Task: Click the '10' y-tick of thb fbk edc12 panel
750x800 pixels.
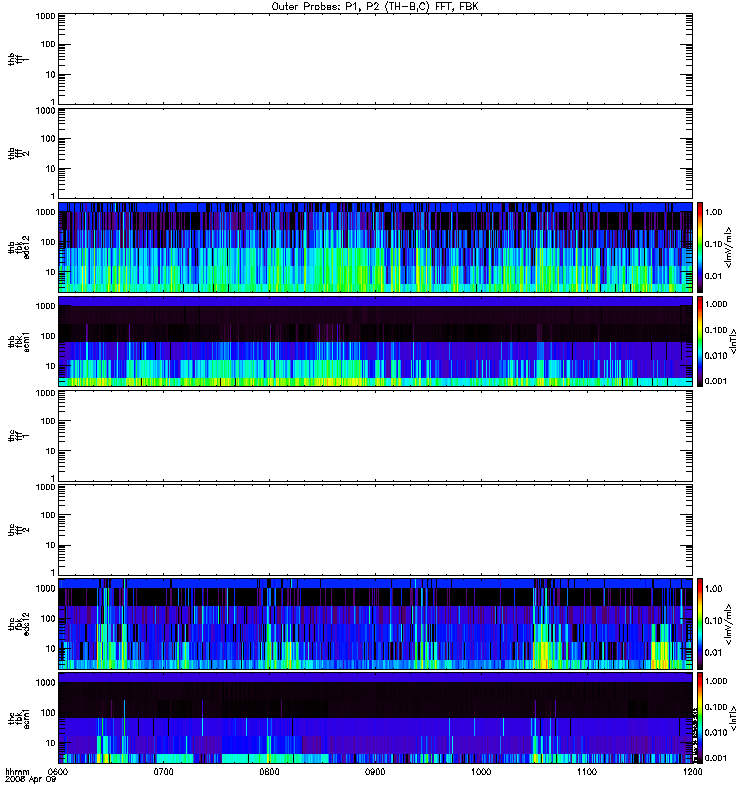Action: 51,272
